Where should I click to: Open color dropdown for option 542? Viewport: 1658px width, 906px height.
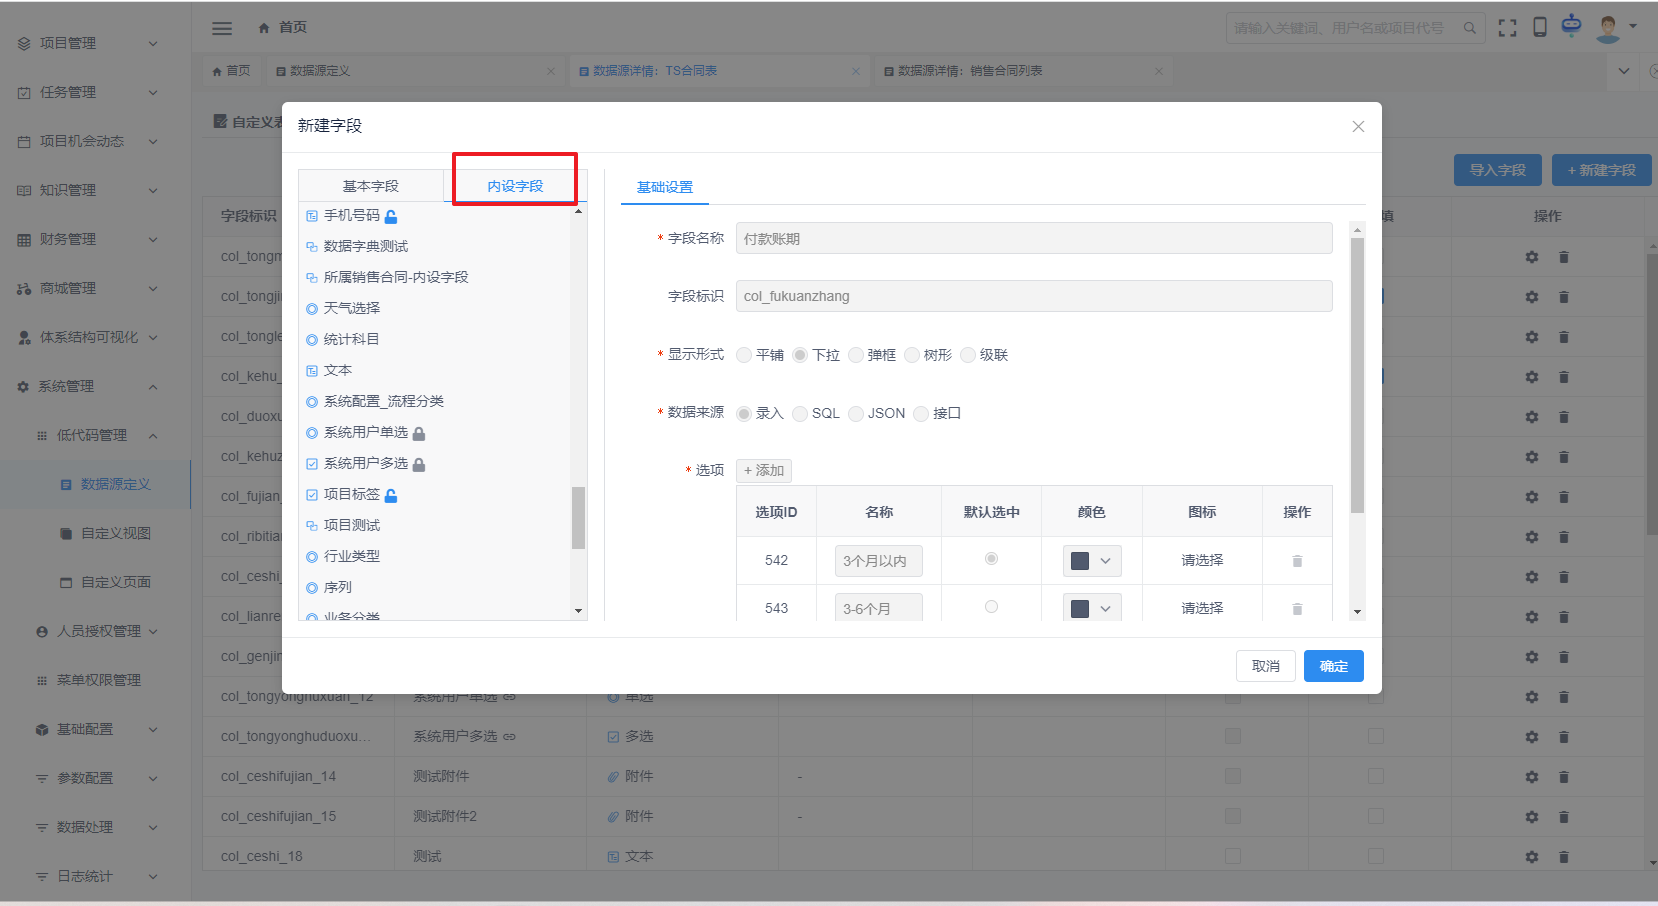[1092, 561]
